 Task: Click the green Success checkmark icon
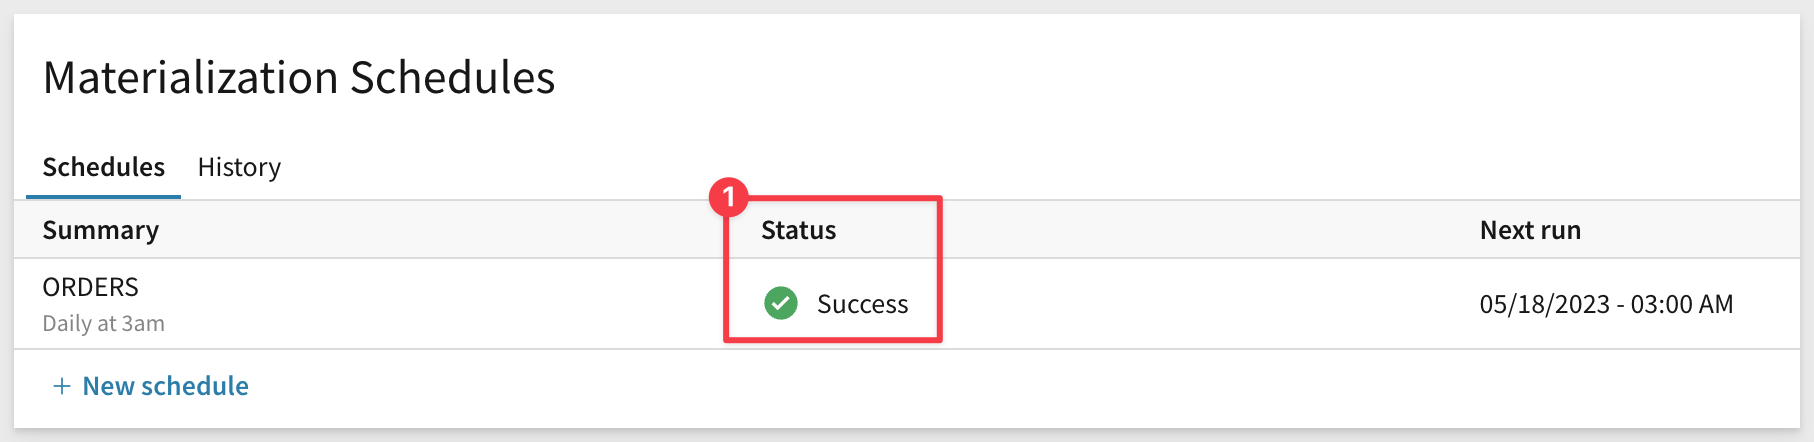(781, 303)
